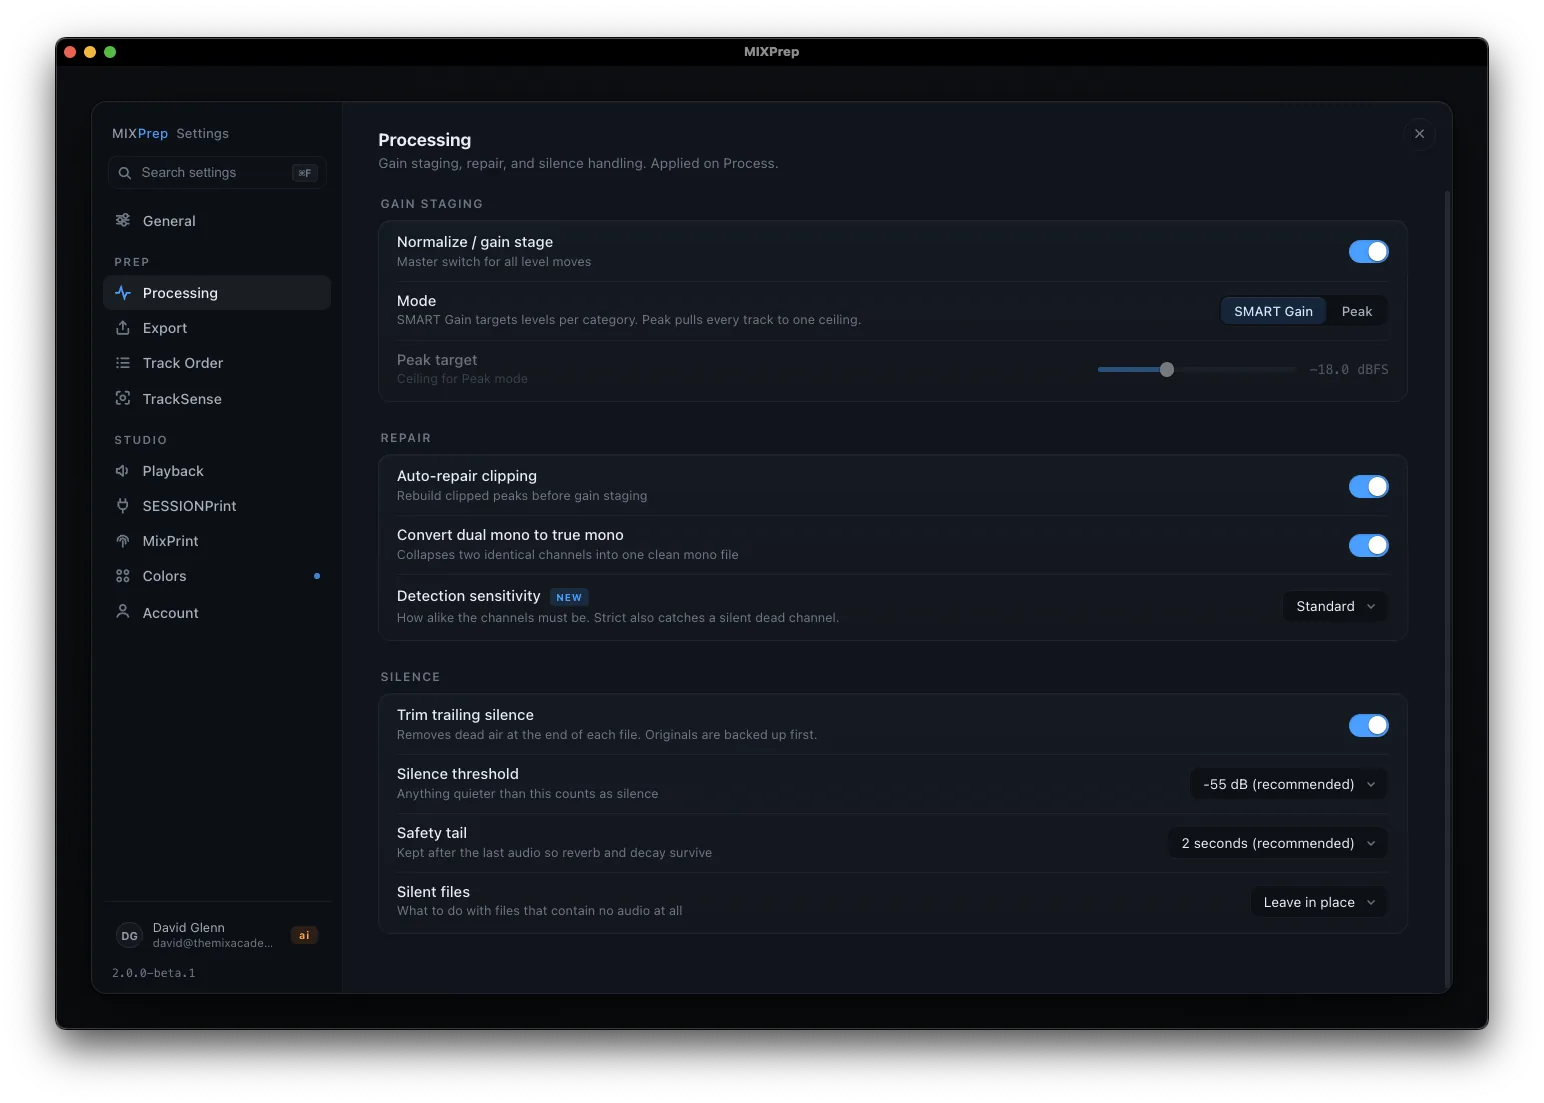The image size is (1544, 1103).
Task: Click the Peak target slider handle
Action: tap(1166, 370)
